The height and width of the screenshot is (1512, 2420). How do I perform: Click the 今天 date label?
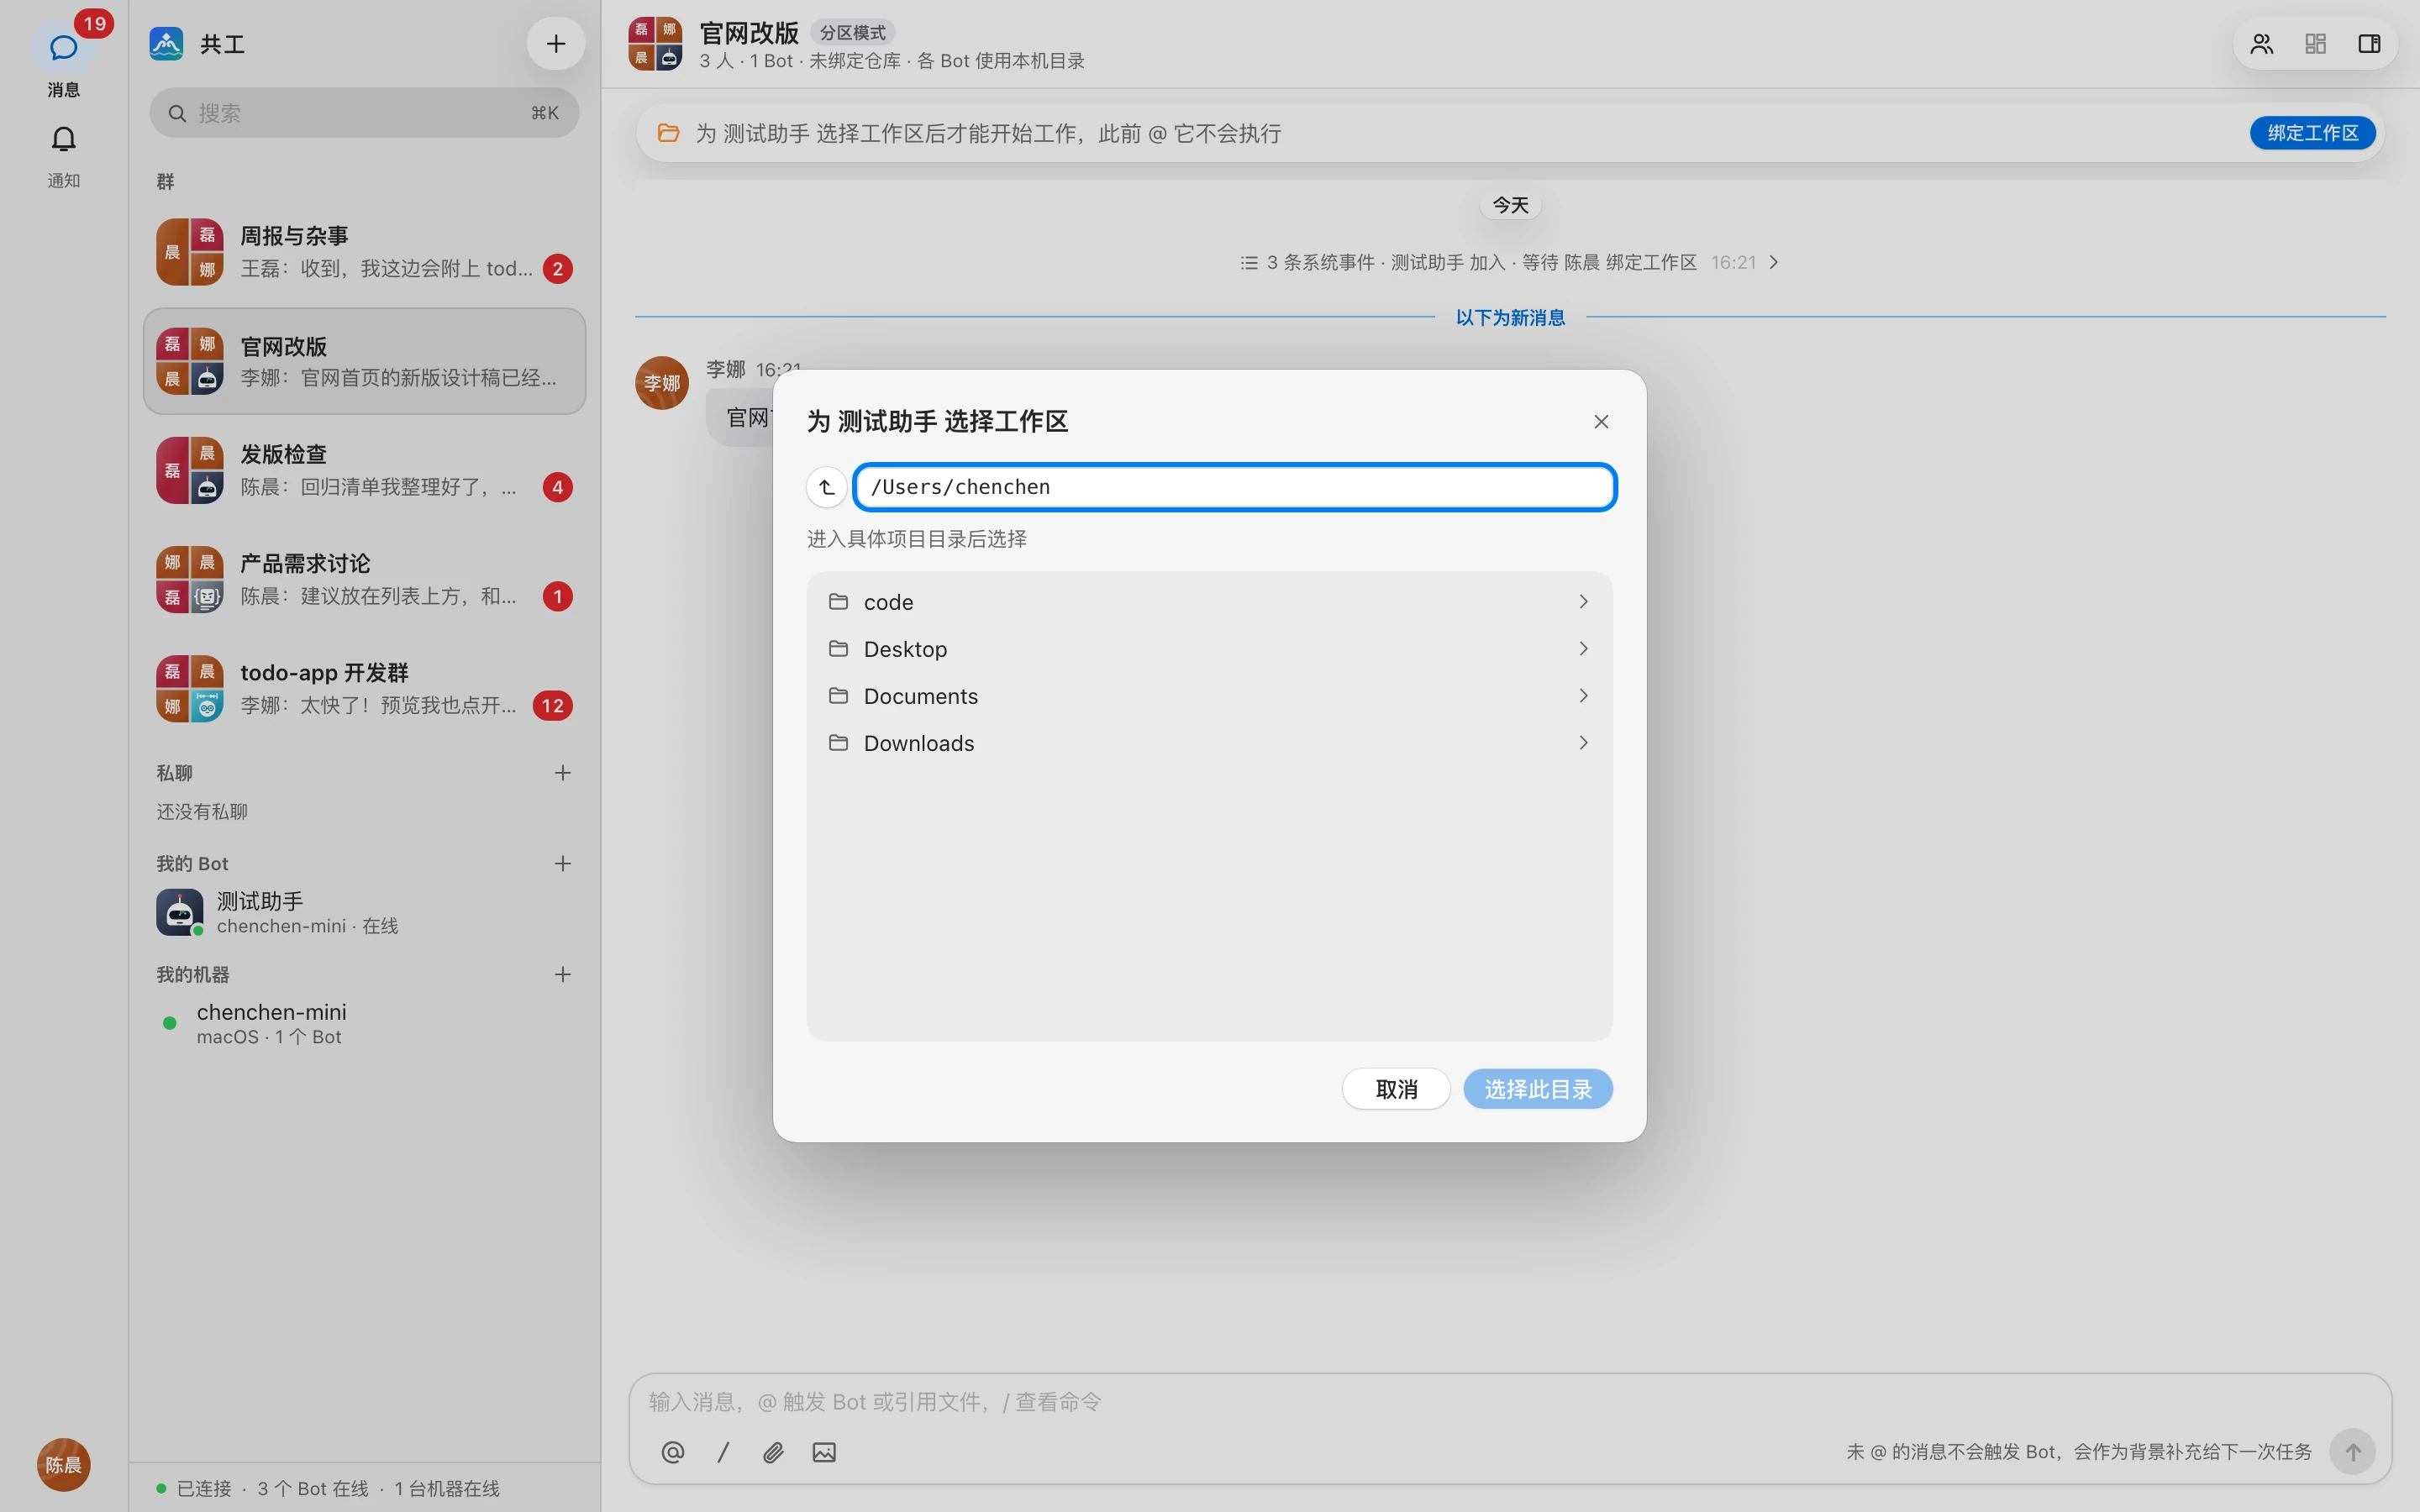click(x=1510, y=205)
